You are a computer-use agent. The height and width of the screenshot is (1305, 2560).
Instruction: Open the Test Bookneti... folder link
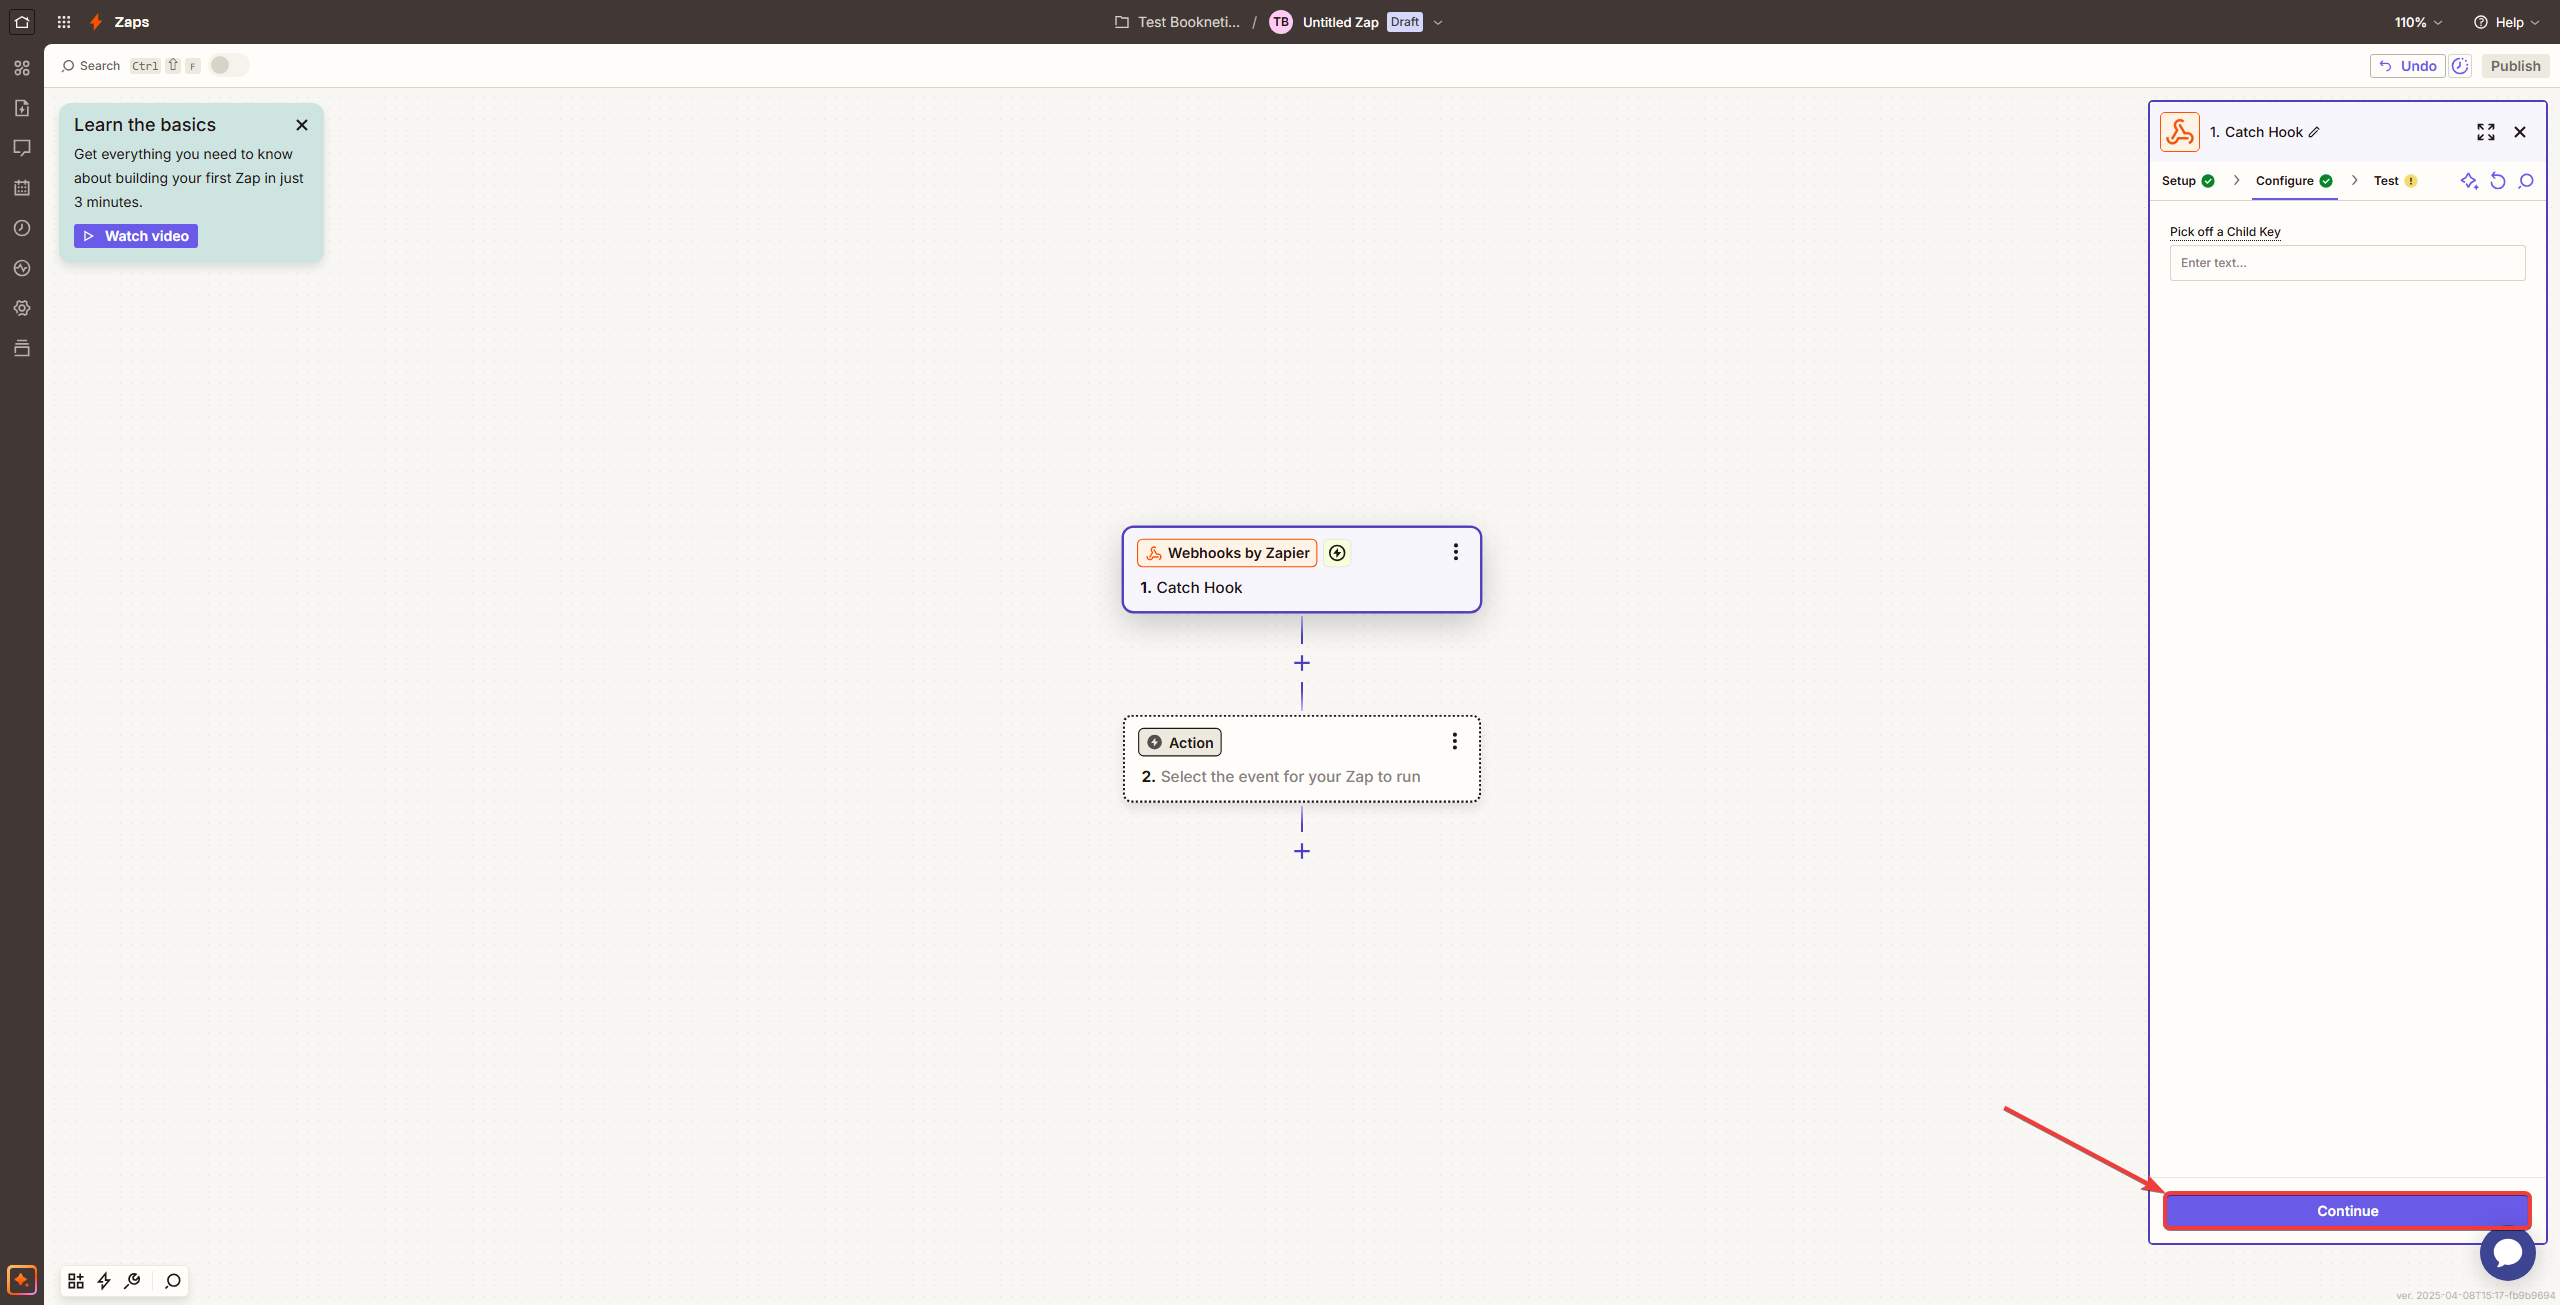[x=1178, y=22]
